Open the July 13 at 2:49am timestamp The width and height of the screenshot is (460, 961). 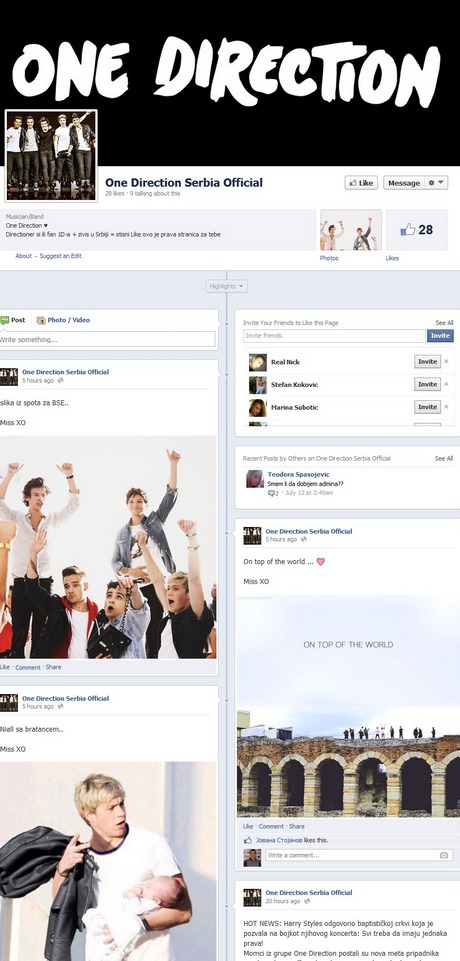(309, 493)
